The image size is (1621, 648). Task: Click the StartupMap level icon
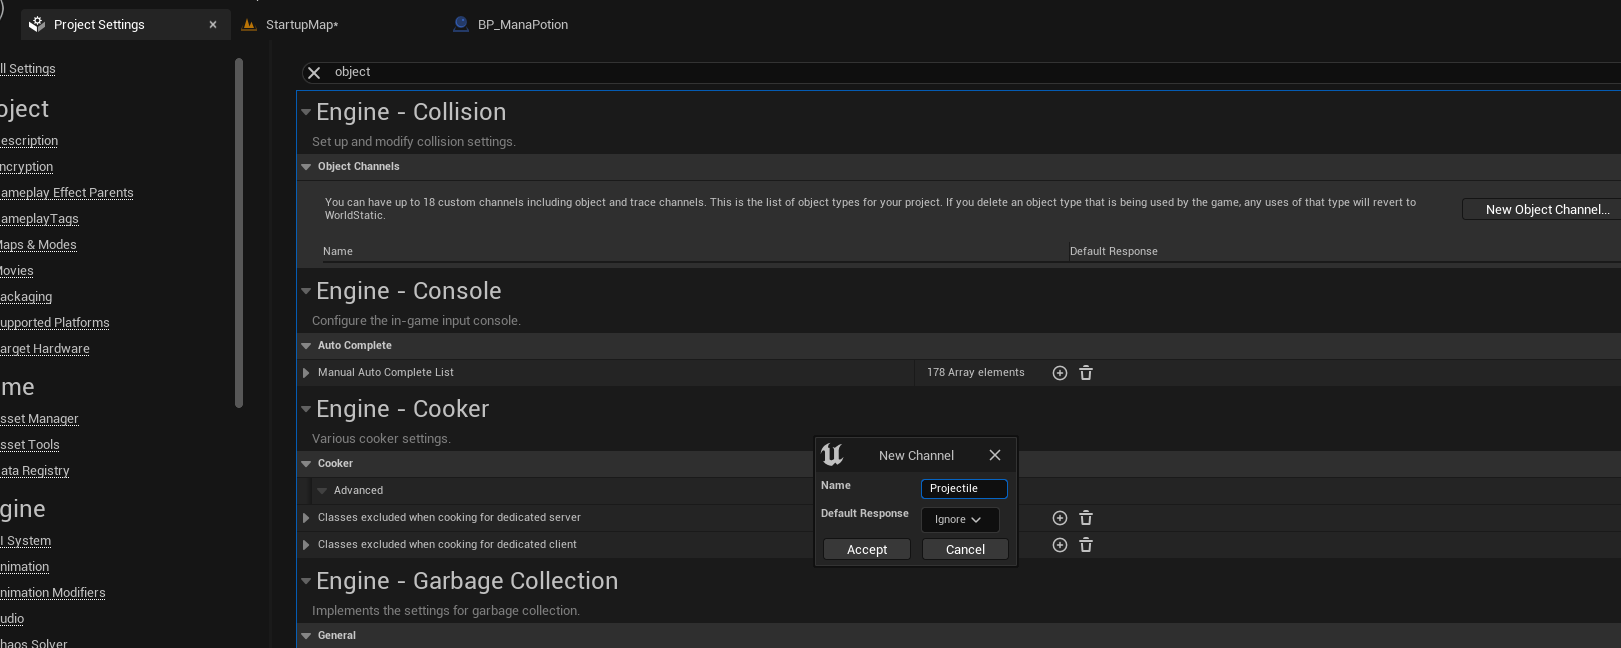(x=249, y=24)
